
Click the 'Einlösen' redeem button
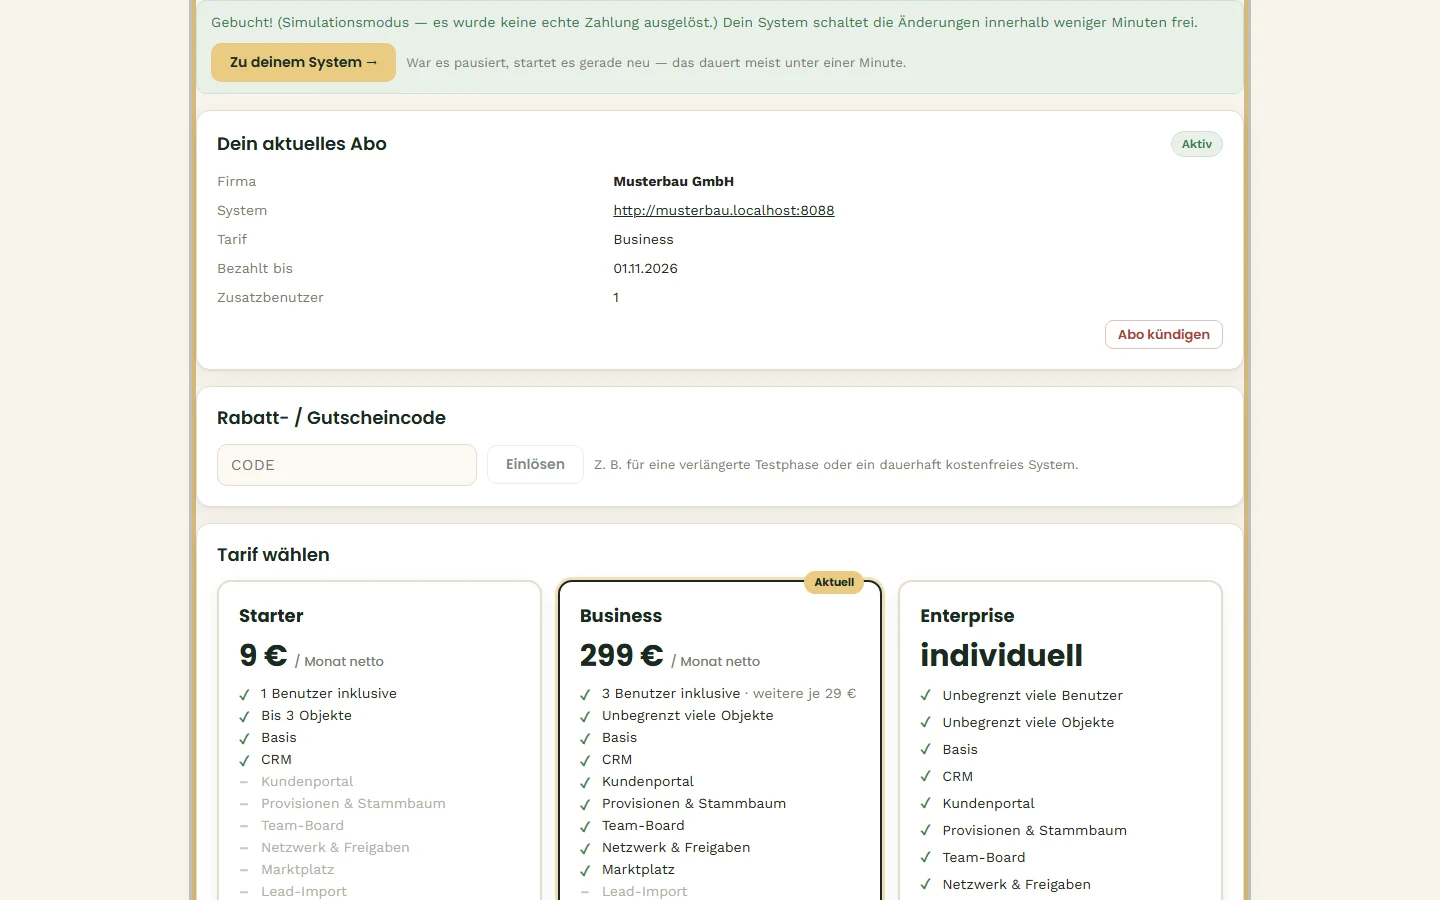(x=535, y=464)
